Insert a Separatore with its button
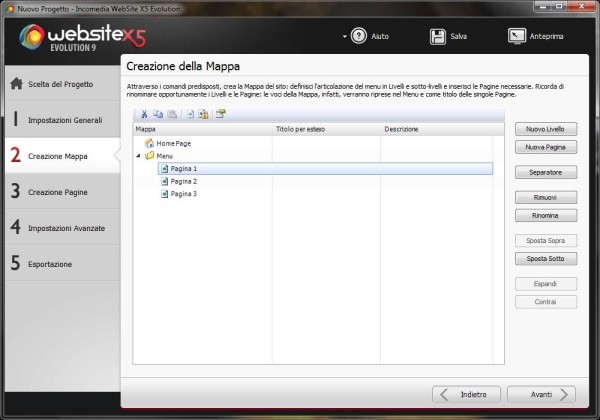 [546, 173]
